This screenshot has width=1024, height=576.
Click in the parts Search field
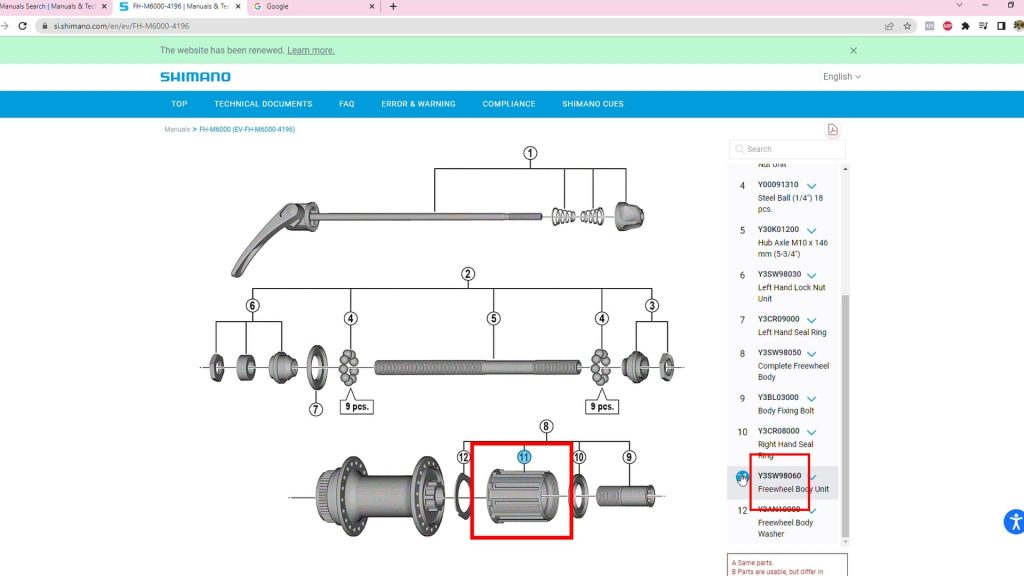click(x=787, y=149)
